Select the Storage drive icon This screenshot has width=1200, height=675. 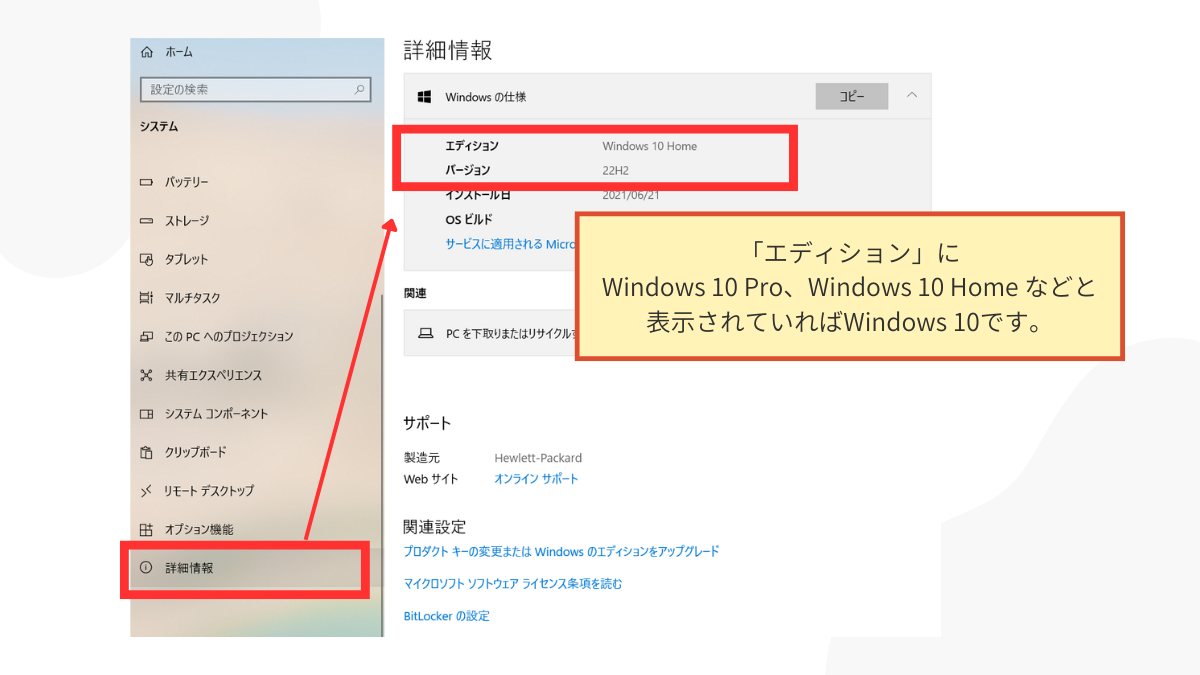click(x=146, y=221)
